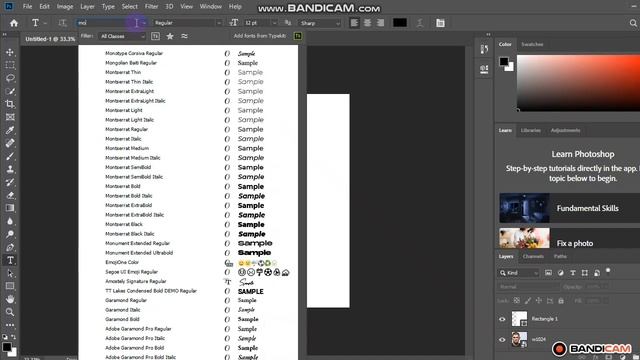This screenshot has width=640, height=360.
Task: Toggle visibility of Rectangle 1 layer
Action: [502, 319]
